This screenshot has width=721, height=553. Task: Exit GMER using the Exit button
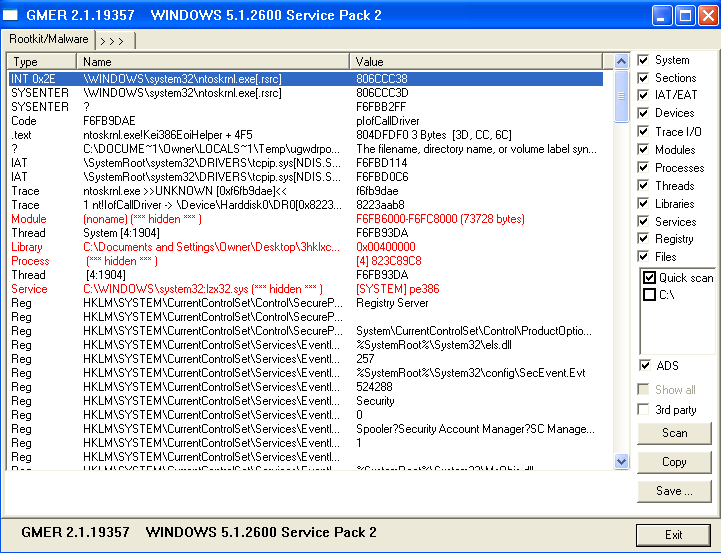tap(673, 535)
